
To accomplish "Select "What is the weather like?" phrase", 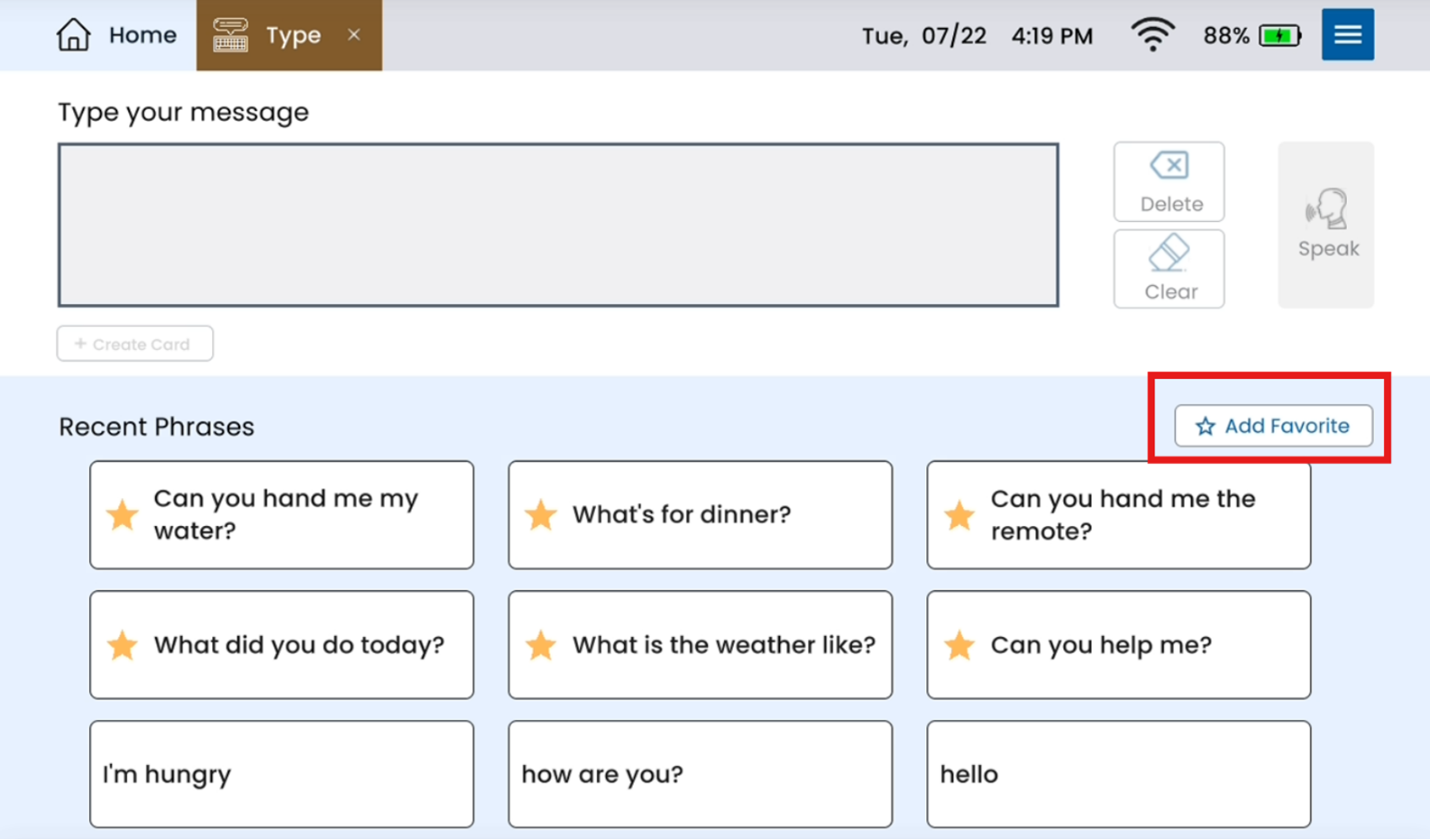I will coord(722,645).
